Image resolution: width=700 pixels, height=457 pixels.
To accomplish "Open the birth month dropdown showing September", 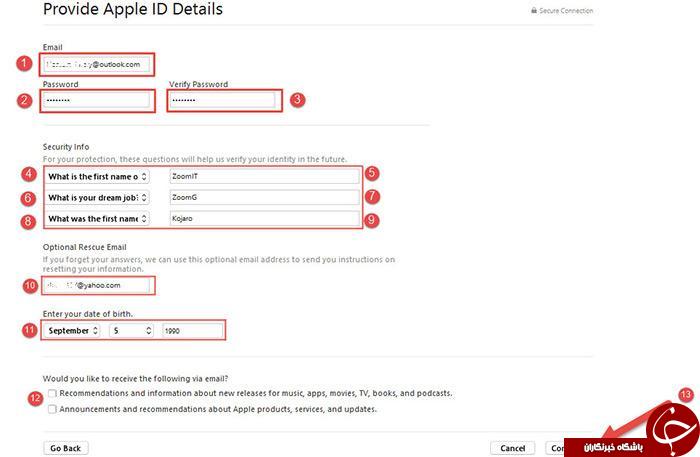I will coord(72,331).
